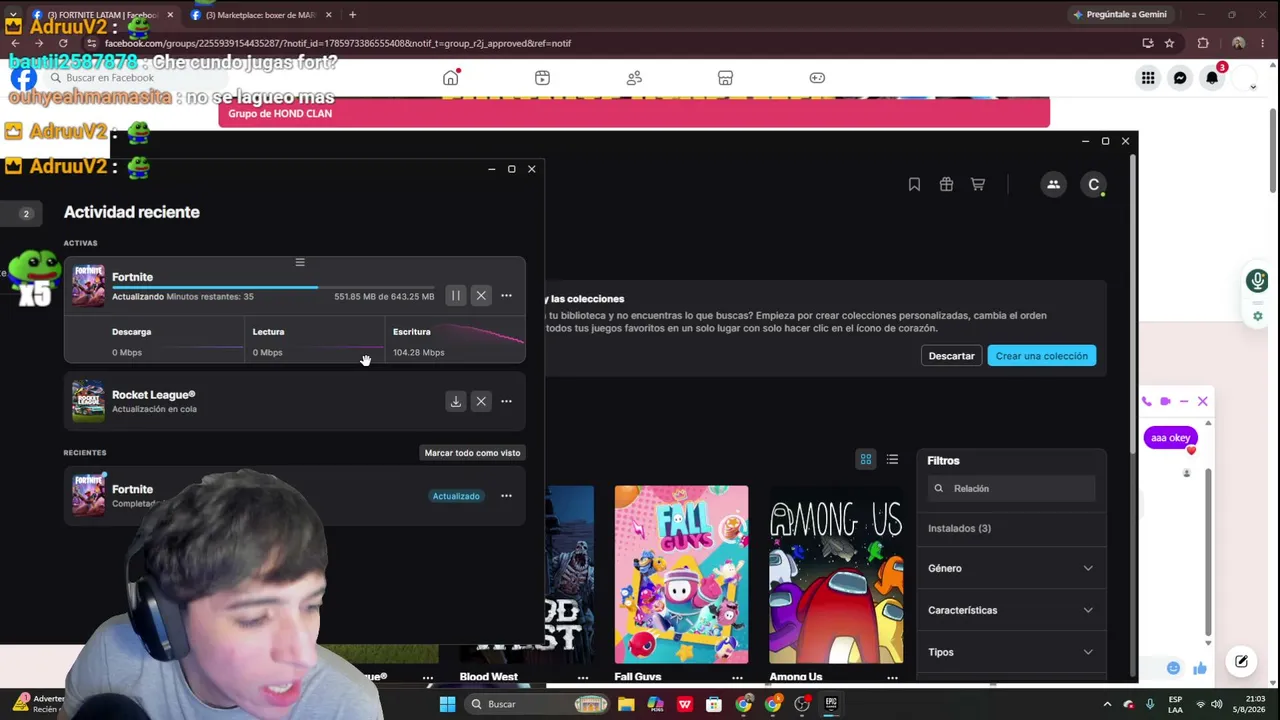Go back to the previous browser page
This screenshot has width=1280, height=720.
[x=15, y=43]
